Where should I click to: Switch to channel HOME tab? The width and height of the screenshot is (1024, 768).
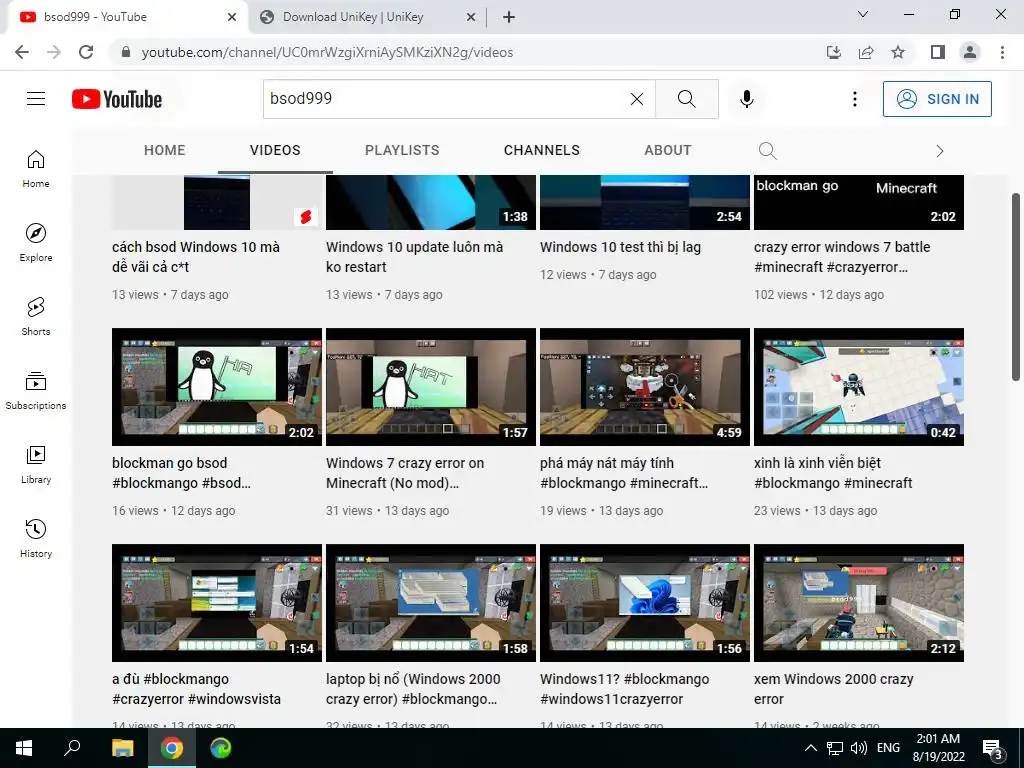(165, 150)
